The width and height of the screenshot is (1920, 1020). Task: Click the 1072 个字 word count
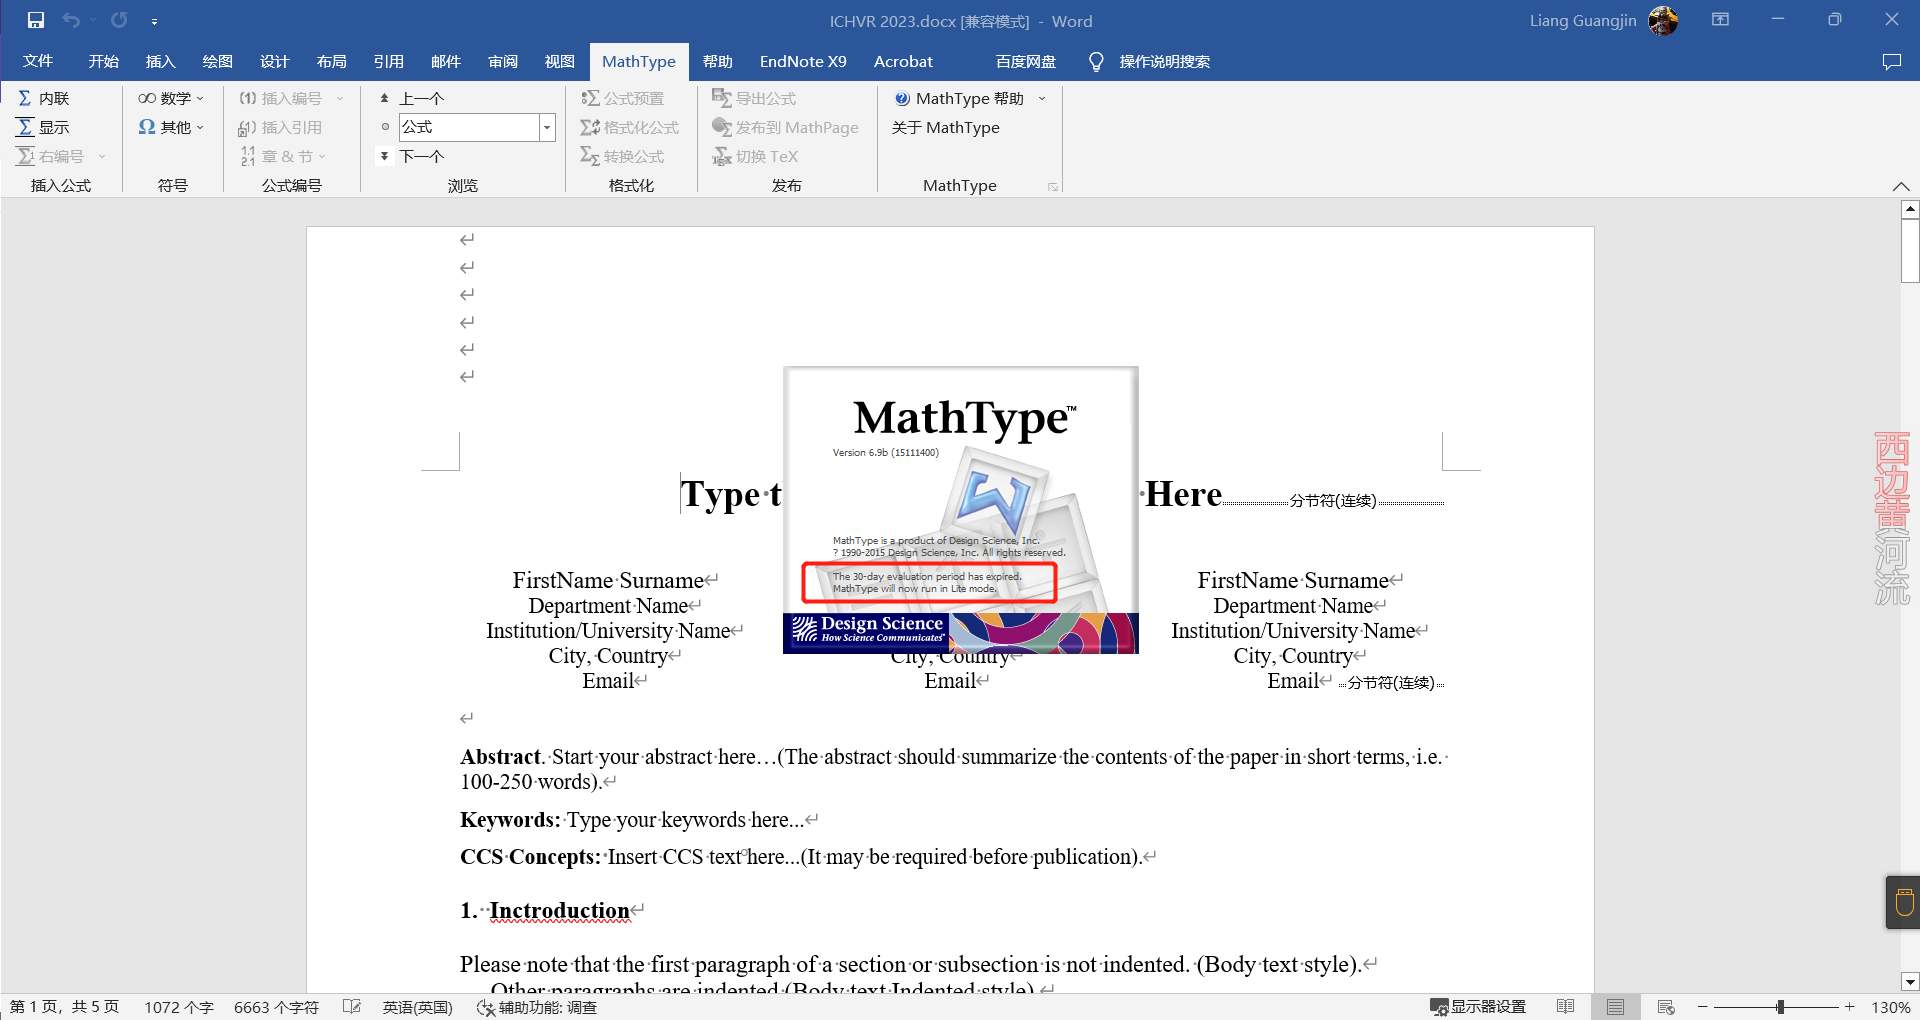tap(179, 1007)
